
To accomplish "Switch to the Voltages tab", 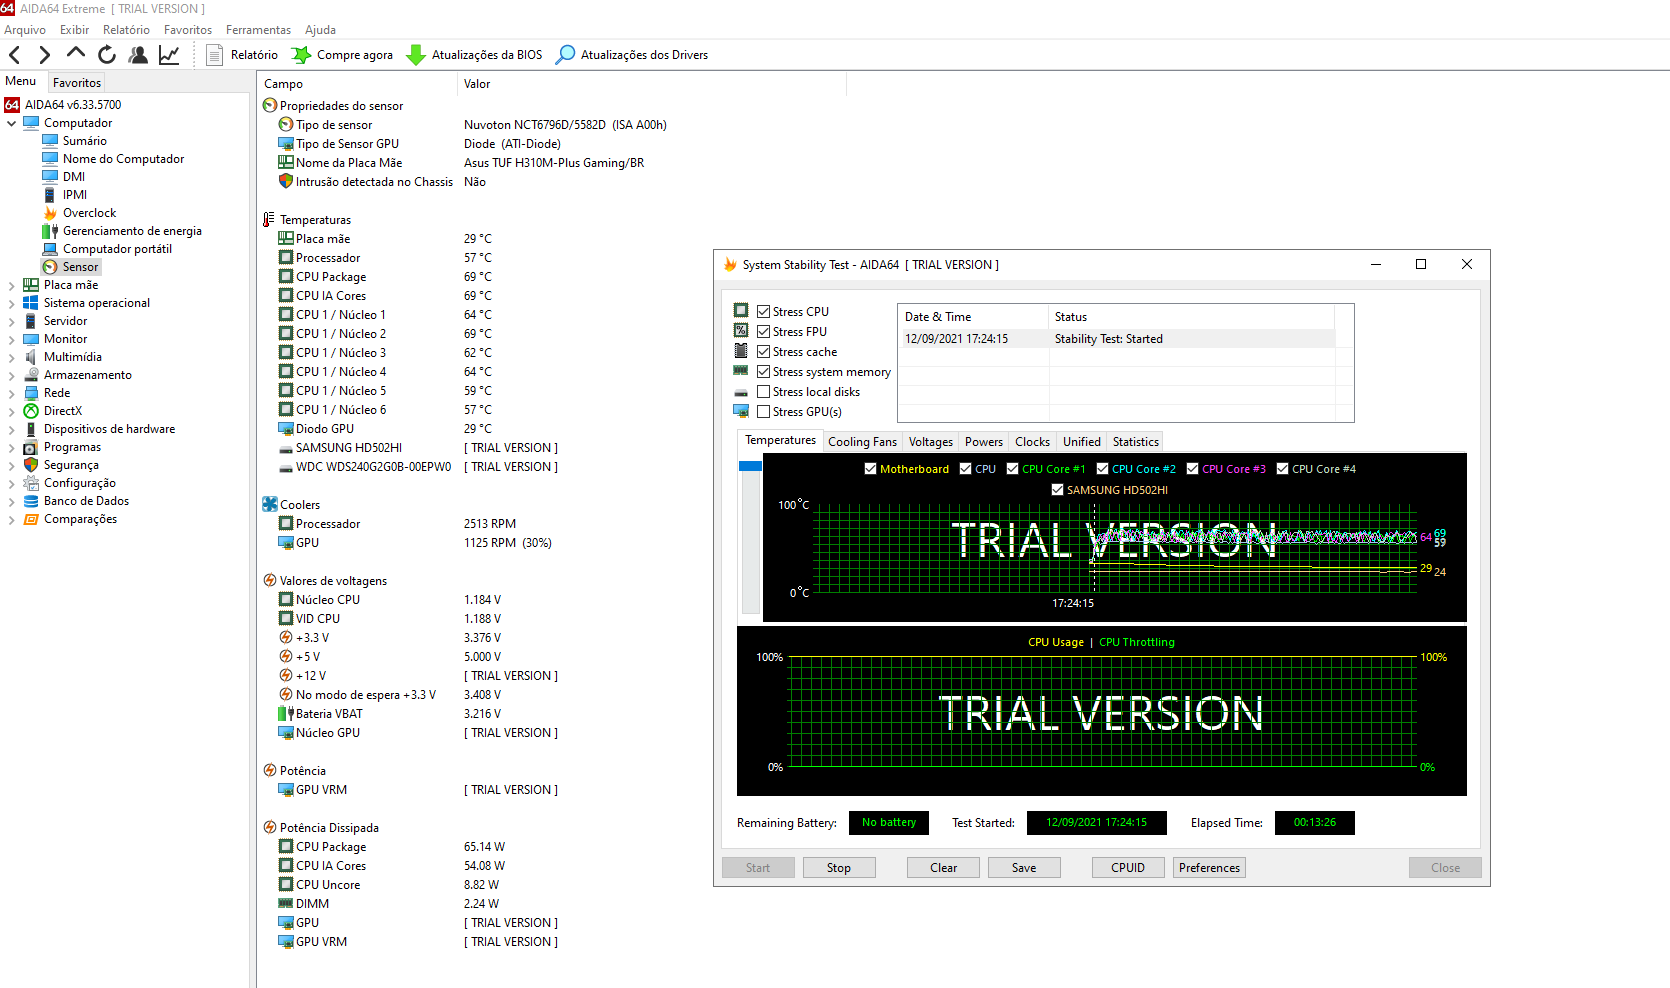I will [930, 442].
